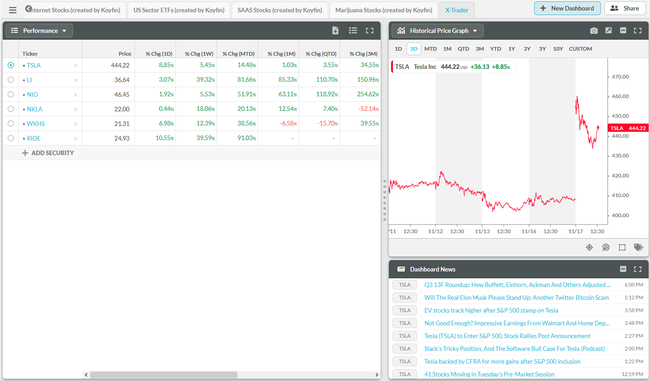Set chart range to 10Y
This screenshot has width=650, height=381.
558,49
